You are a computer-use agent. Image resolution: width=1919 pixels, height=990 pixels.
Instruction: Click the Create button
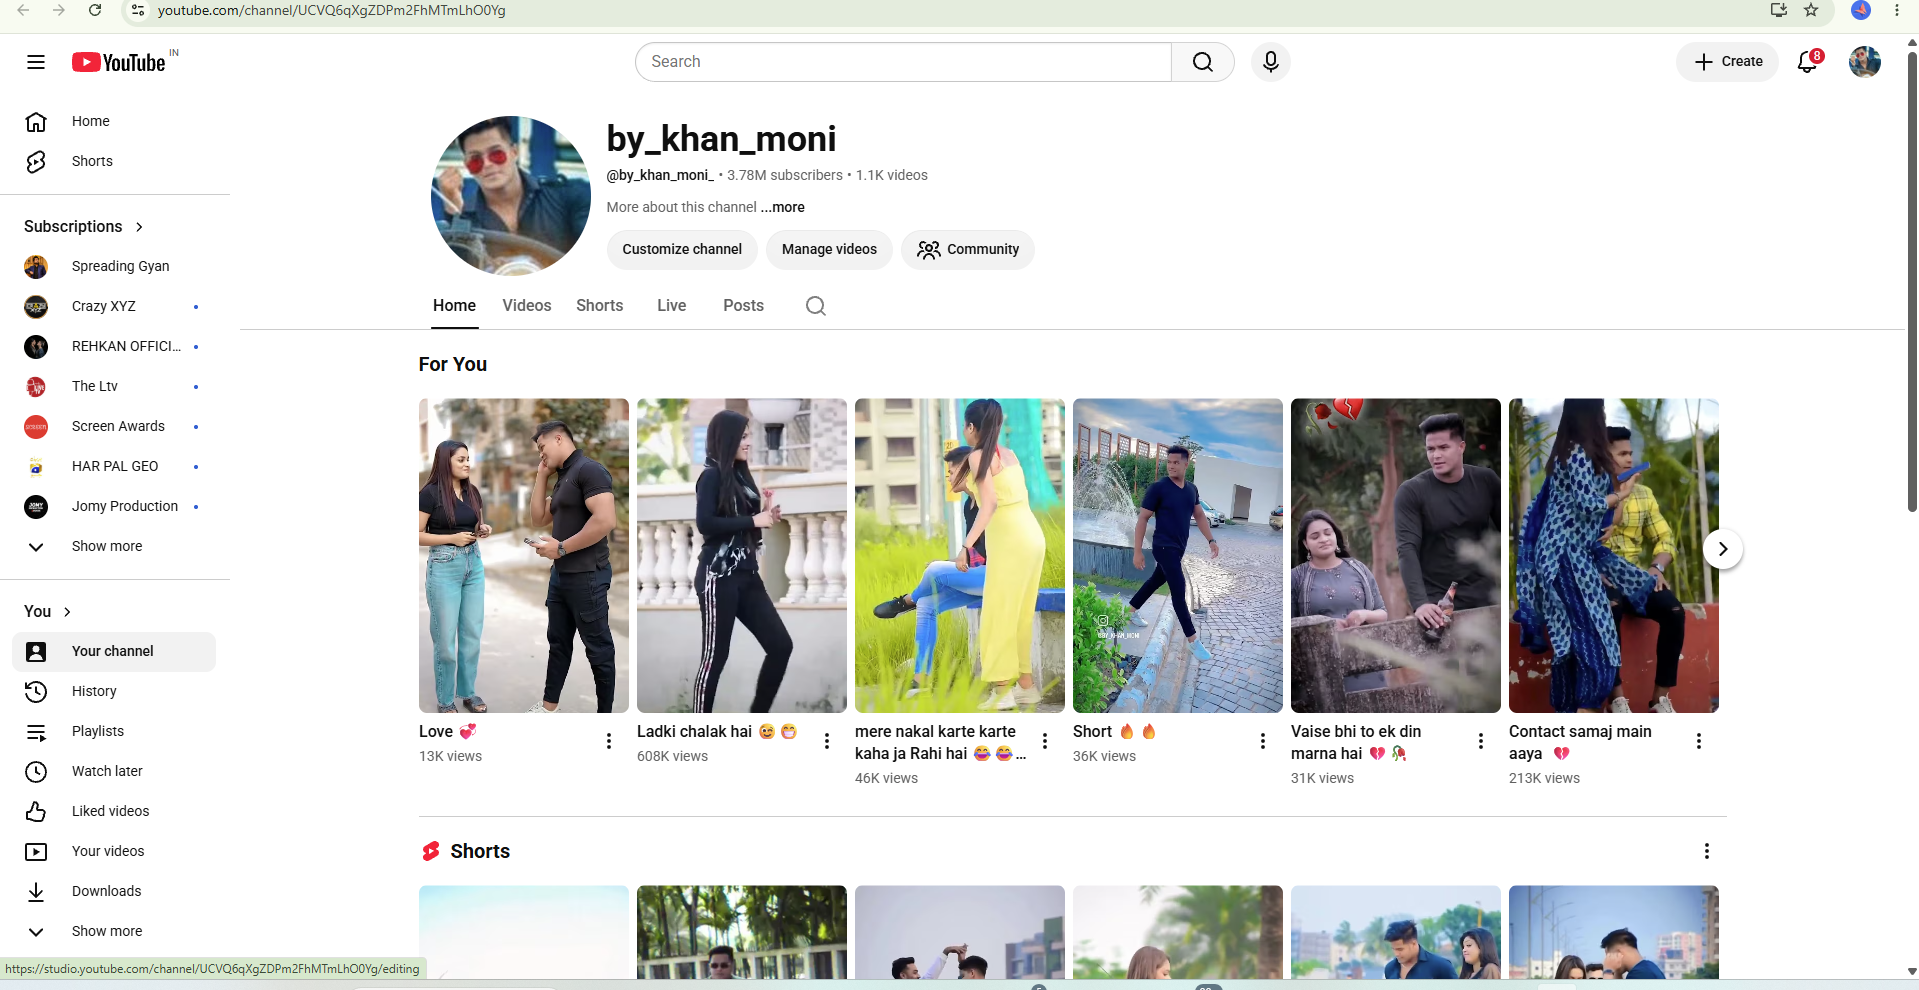[x=1728, y=62]
